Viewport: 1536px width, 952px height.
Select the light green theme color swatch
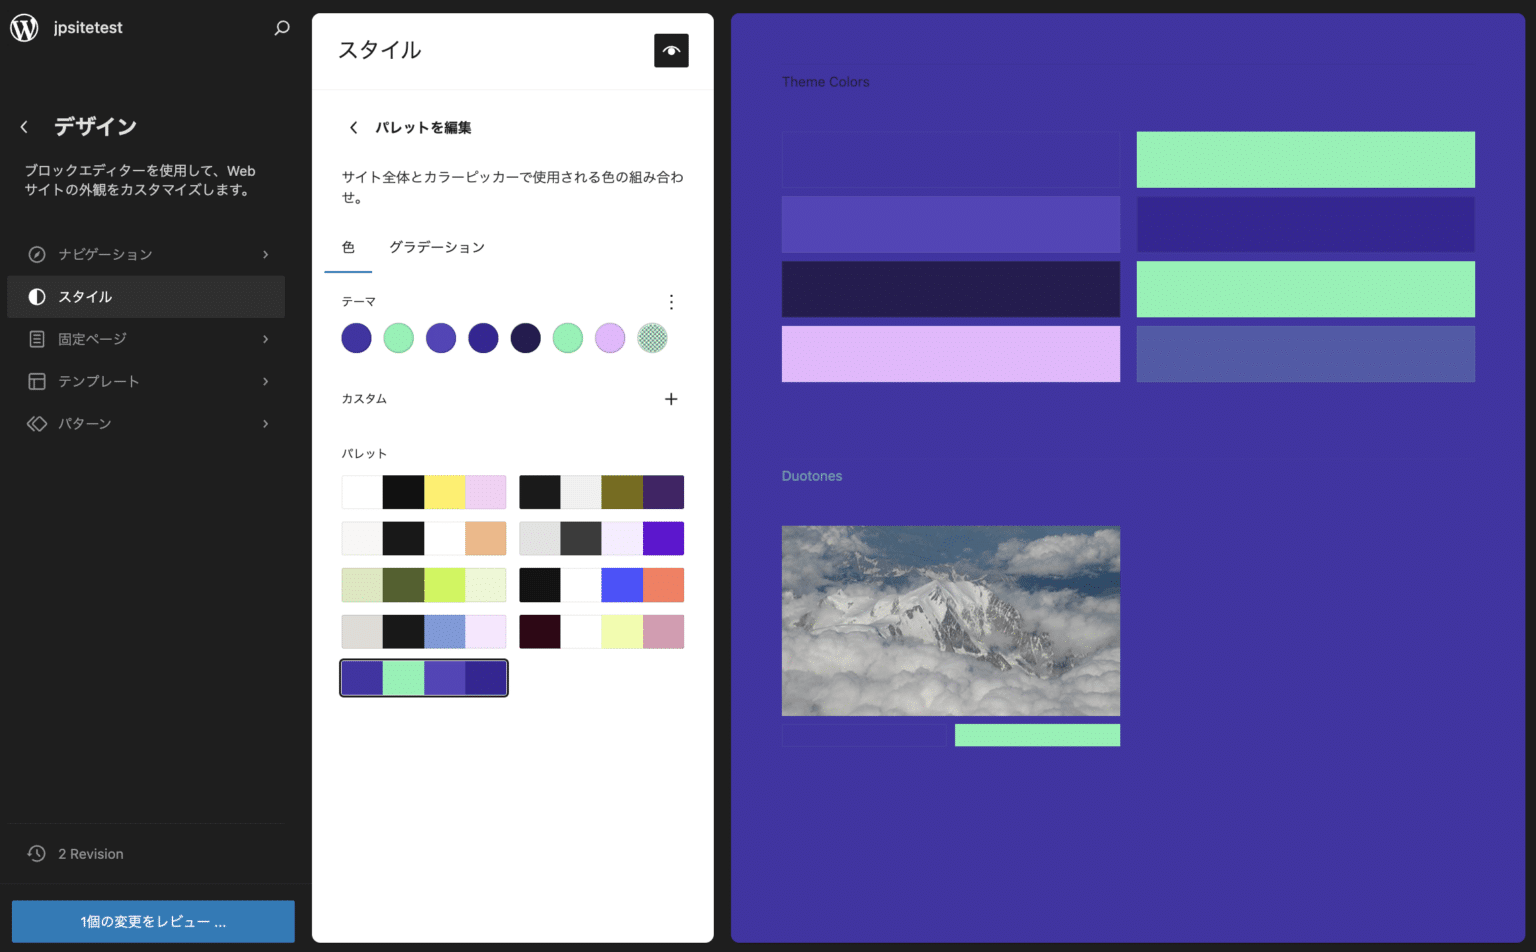[398, 338]
